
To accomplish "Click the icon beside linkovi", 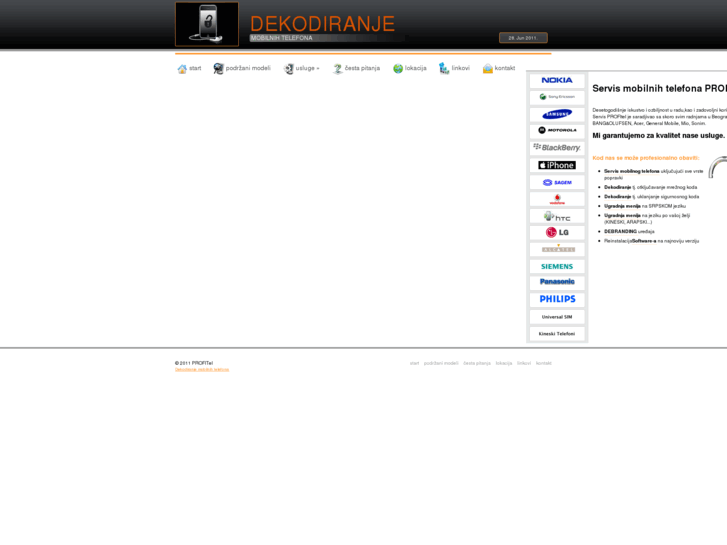I will [444, 69].
